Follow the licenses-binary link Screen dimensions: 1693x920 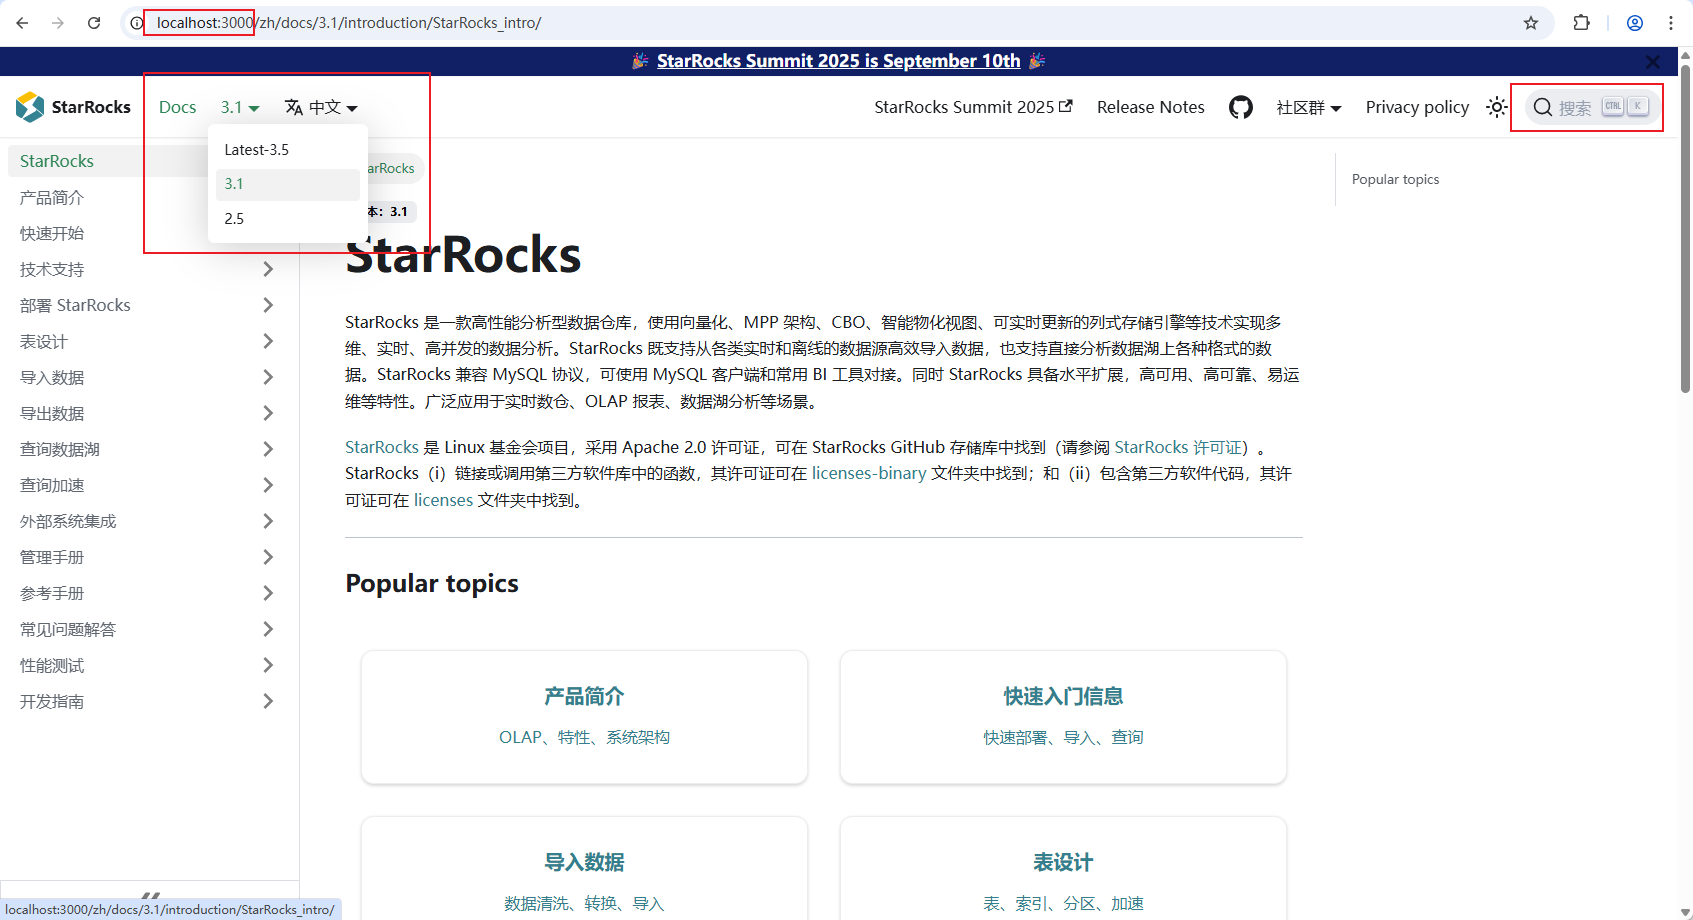coord(869,474)
